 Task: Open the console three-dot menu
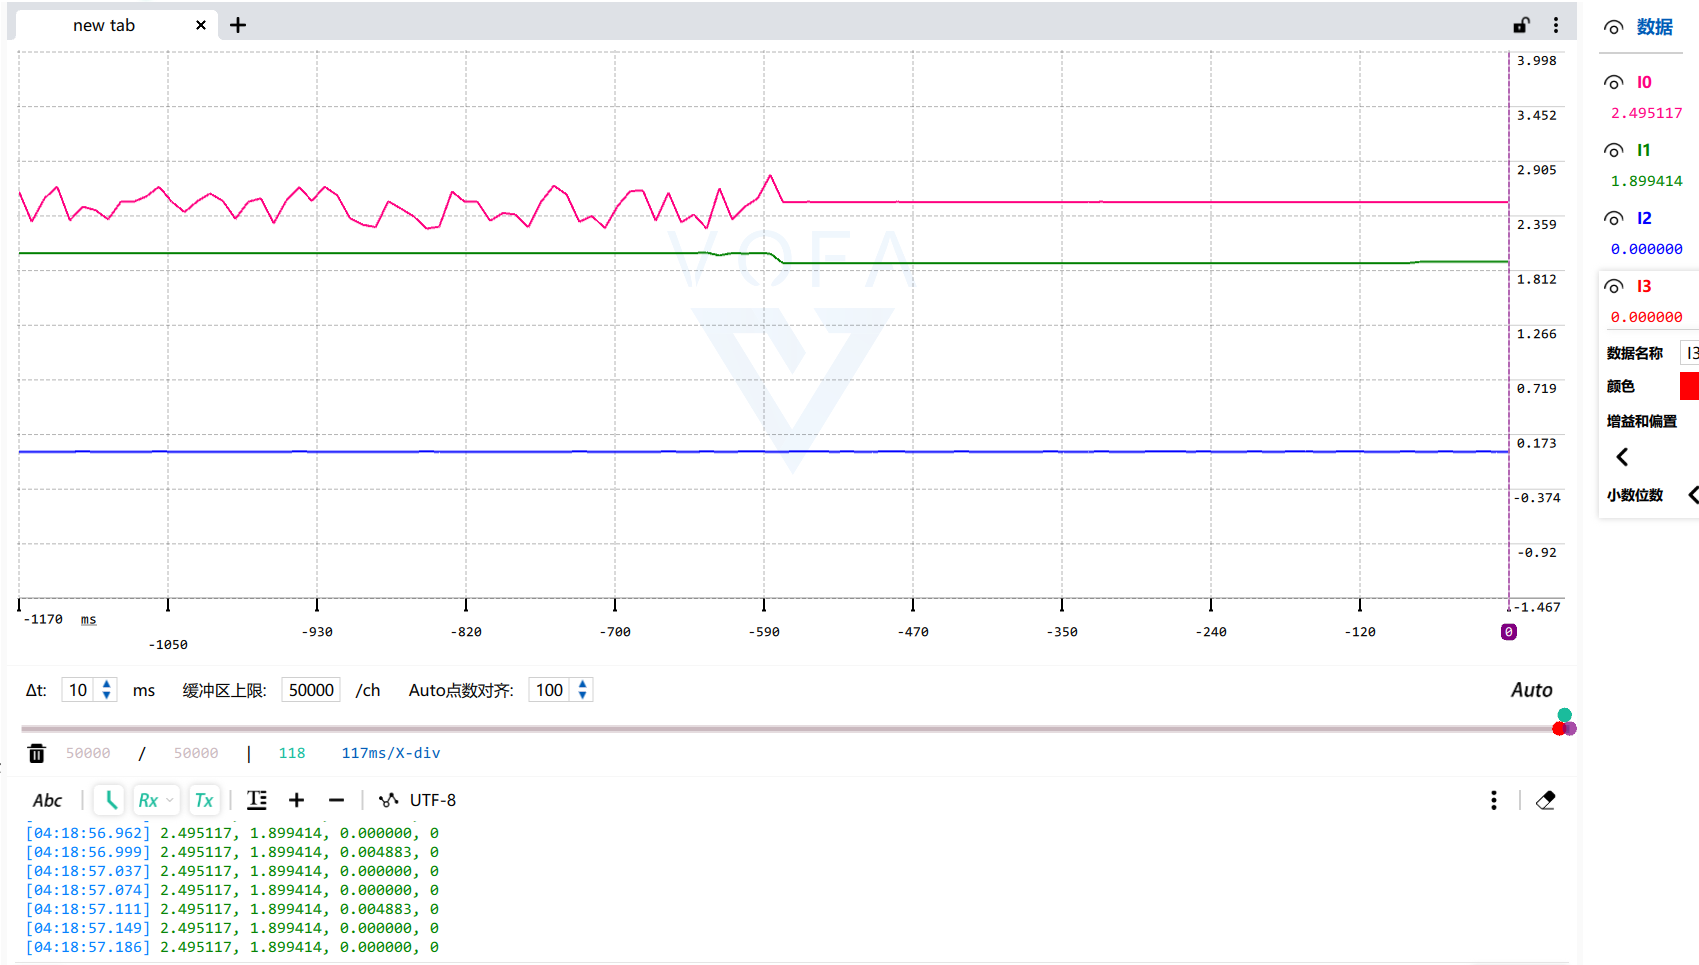pyautogui.click(x=1494, y=800)
